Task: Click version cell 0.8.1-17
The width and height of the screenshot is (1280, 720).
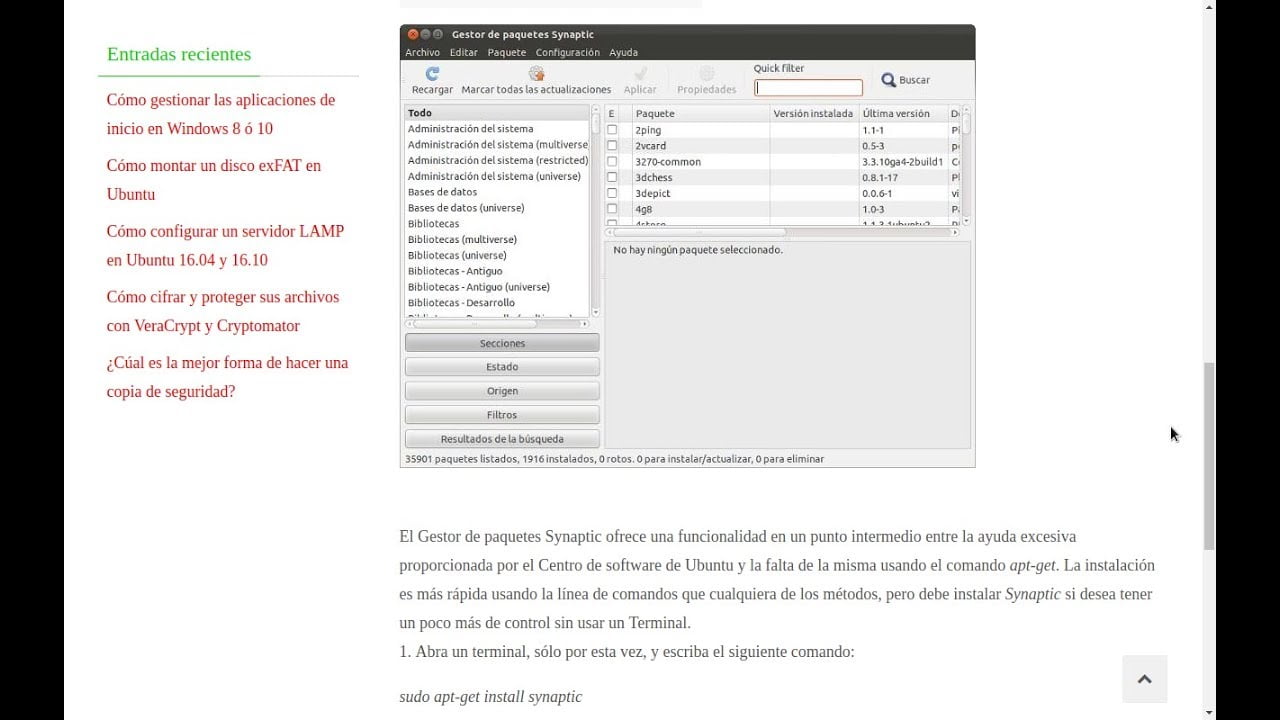Action: click(x=880, y=178)
